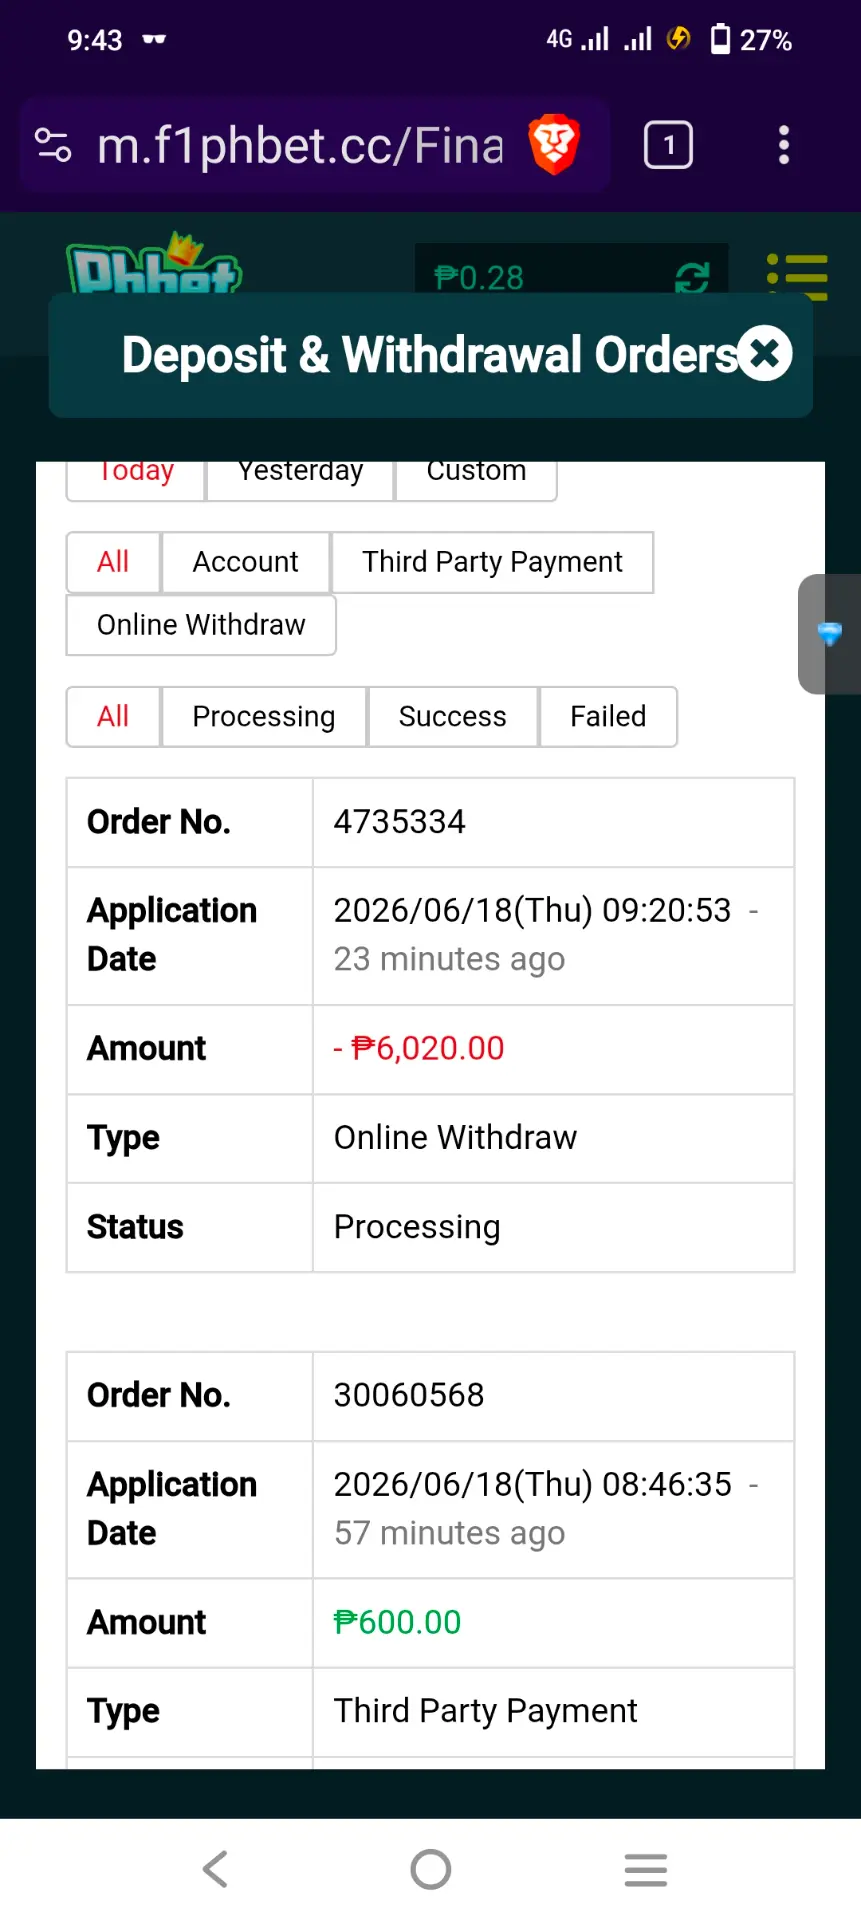Select the date 2026/06/18(Thu) 08:46:35
861x1920 pixels.
(x=532, y=1484)
